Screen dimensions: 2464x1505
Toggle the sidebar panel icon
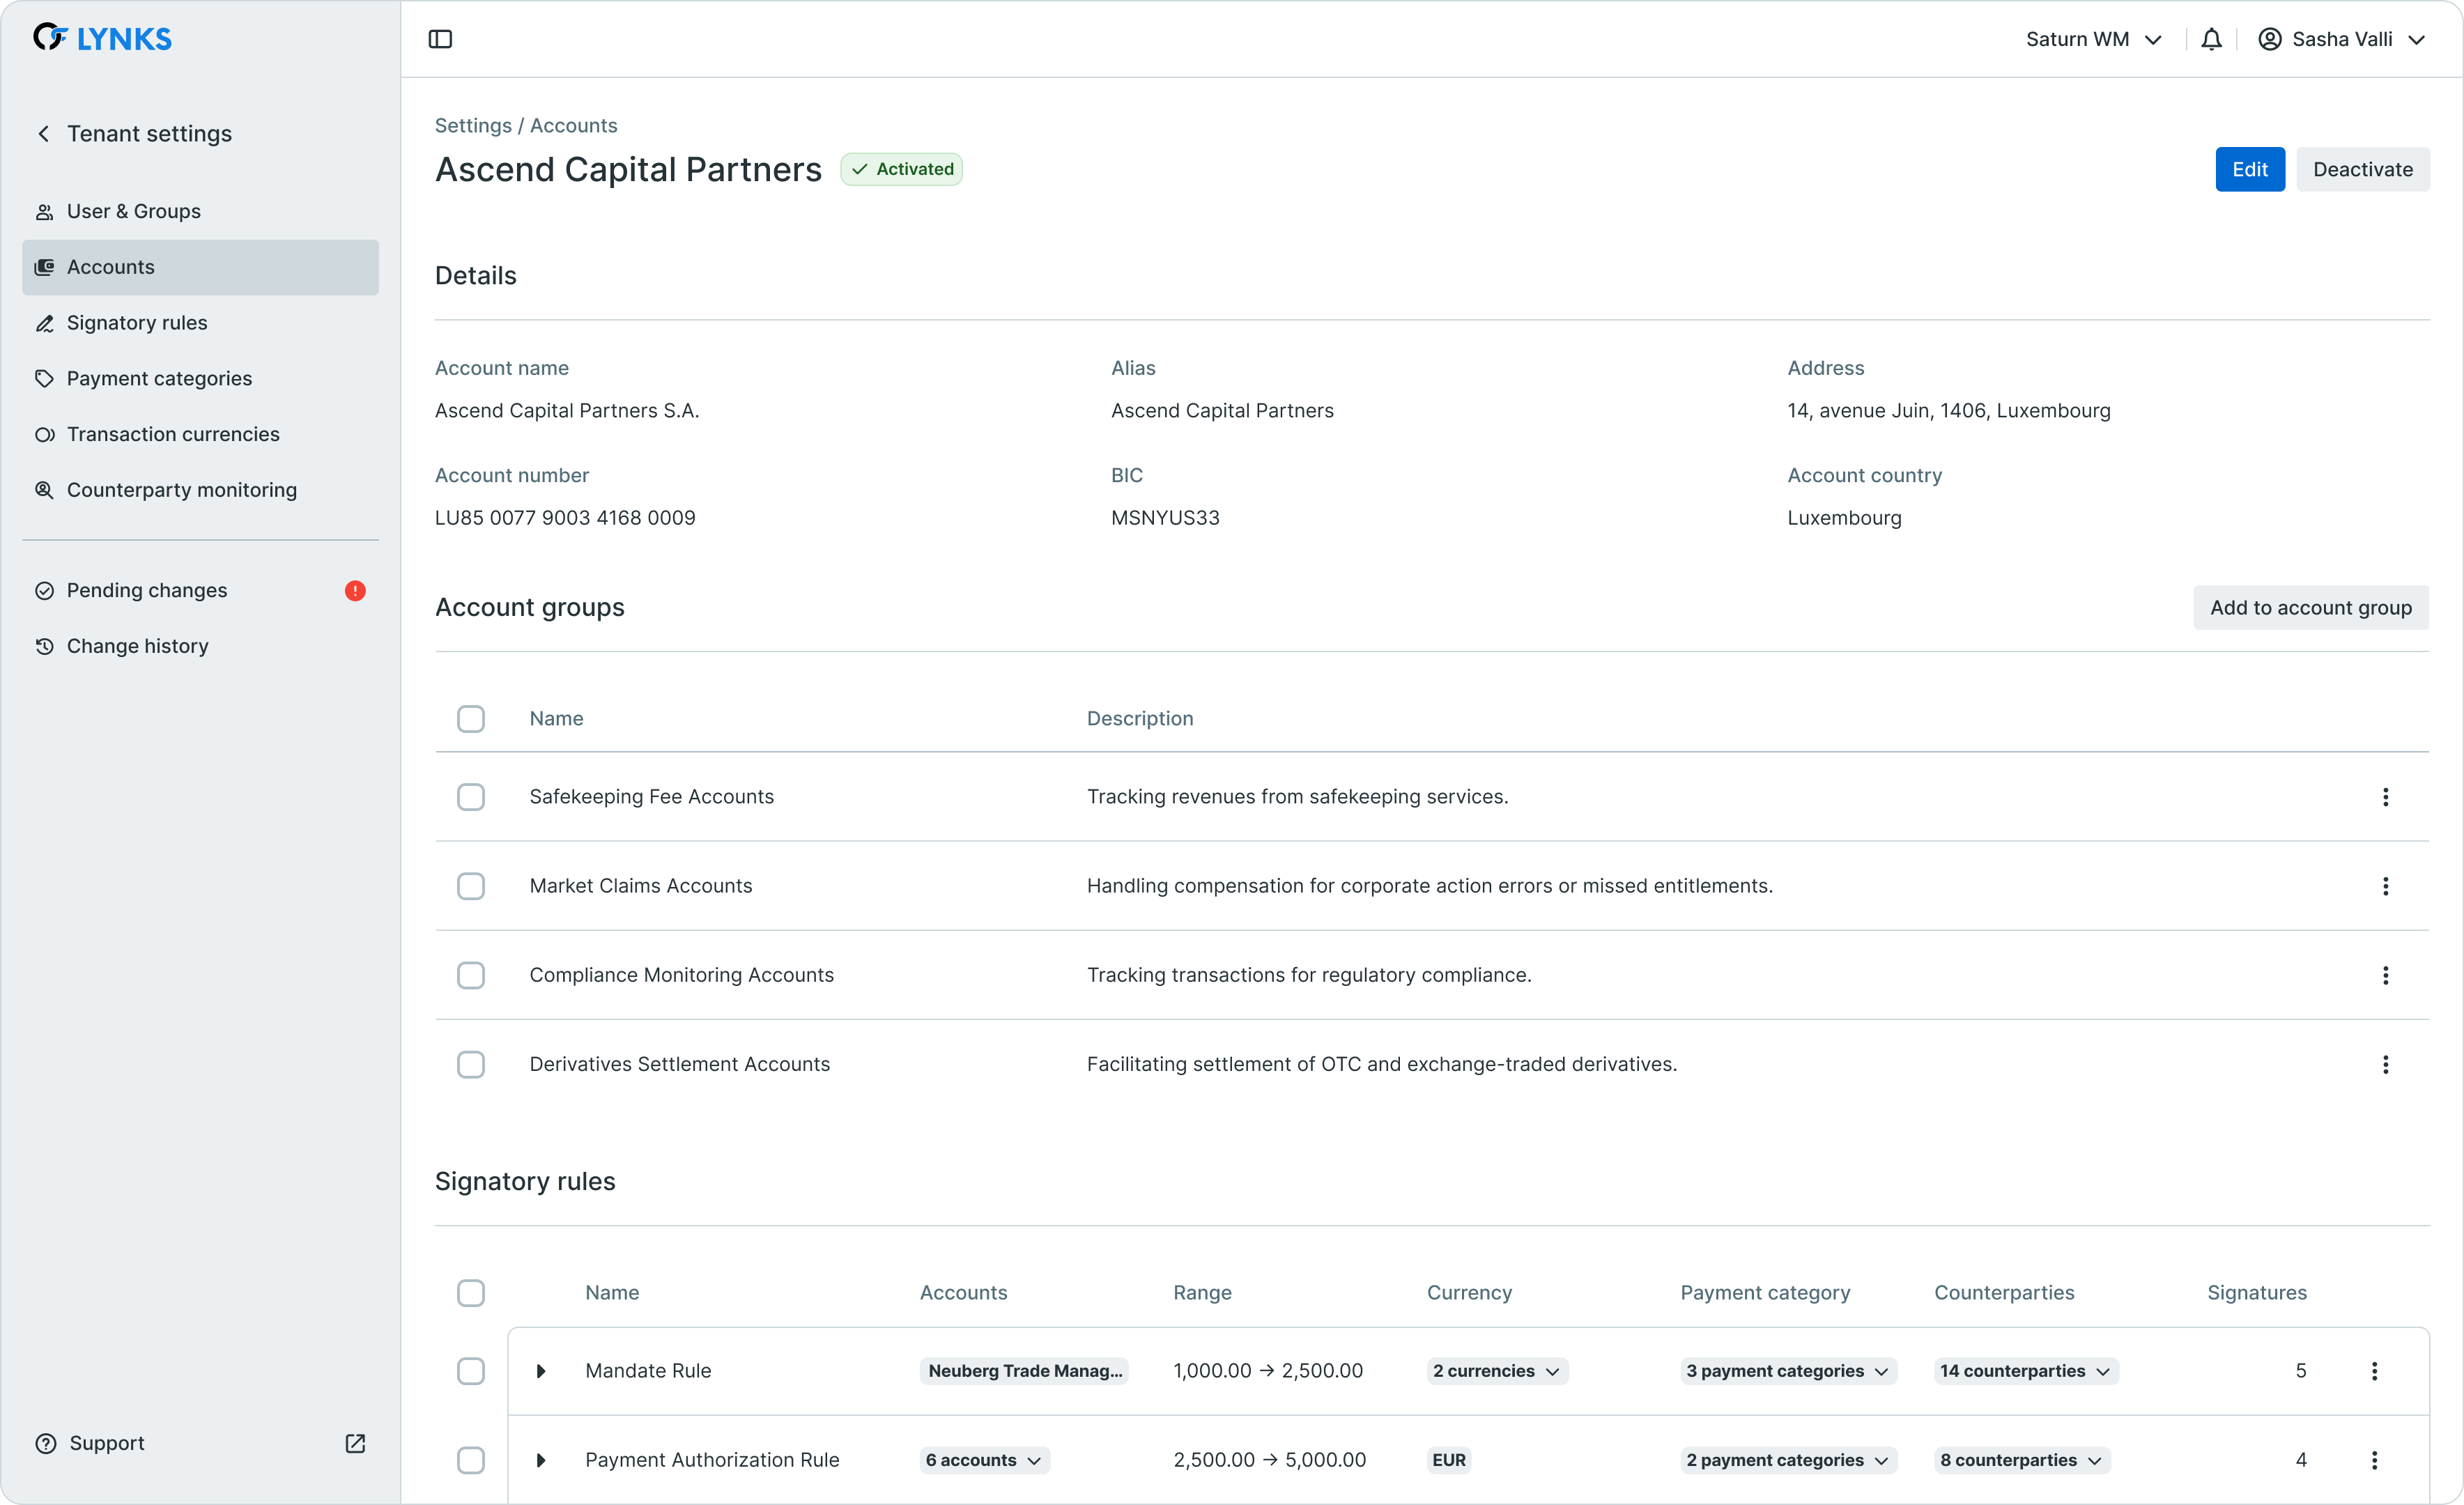pyautogui.click(x=440, y=39)
